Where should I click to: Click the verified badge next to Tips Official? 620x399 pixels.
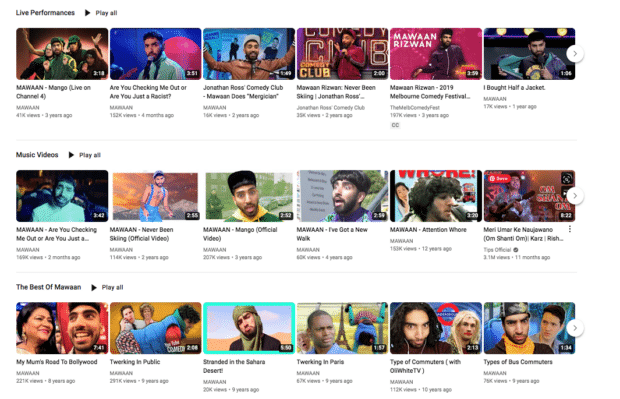[516, 250]
